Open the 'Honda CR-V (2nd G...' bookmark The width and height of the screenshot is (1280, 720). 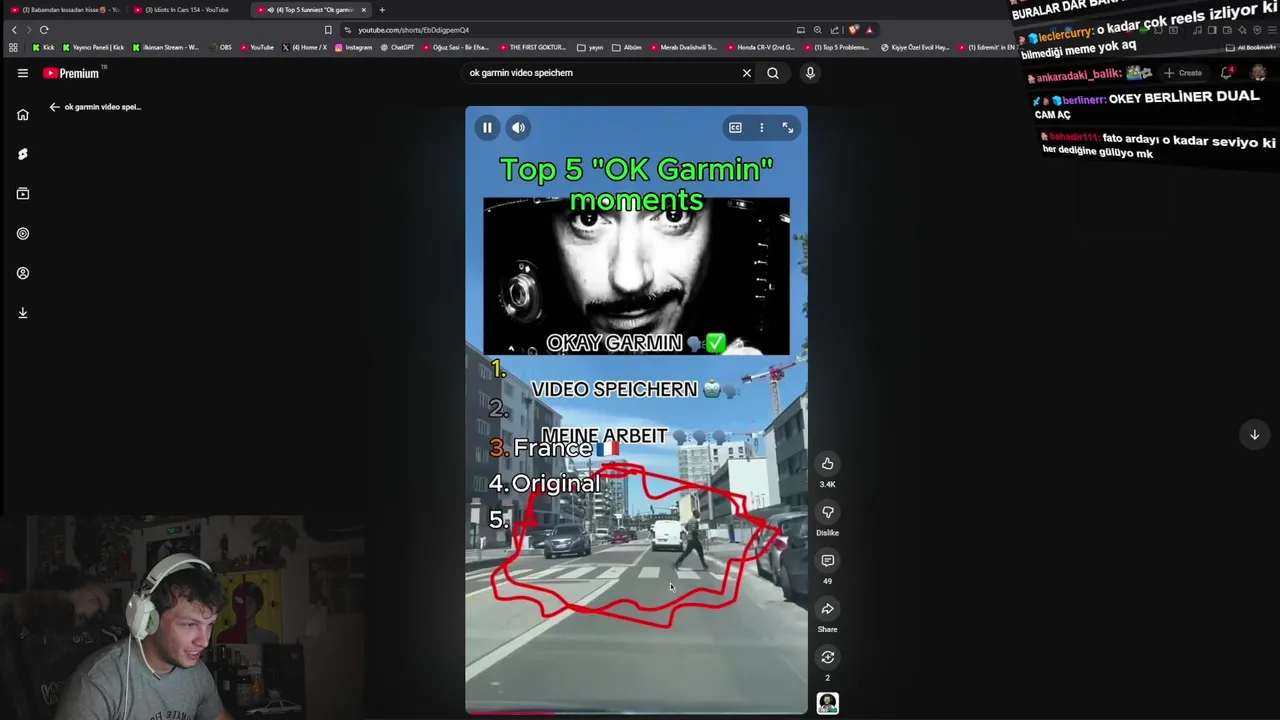click(x=762, y=47)
